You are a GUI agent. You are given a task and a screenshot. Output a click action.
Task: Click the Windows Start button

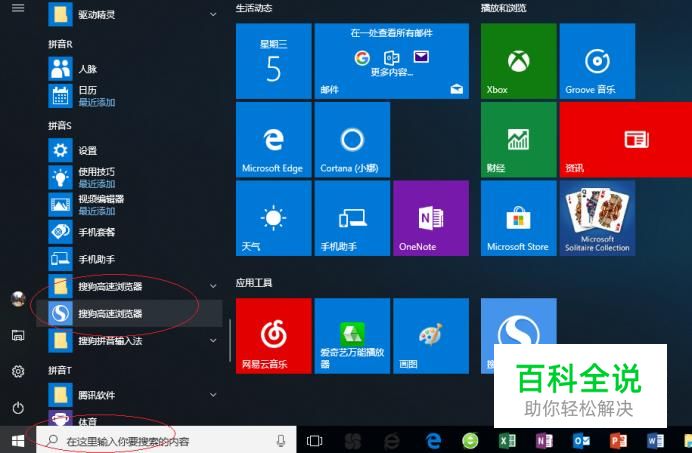point(18,440)
